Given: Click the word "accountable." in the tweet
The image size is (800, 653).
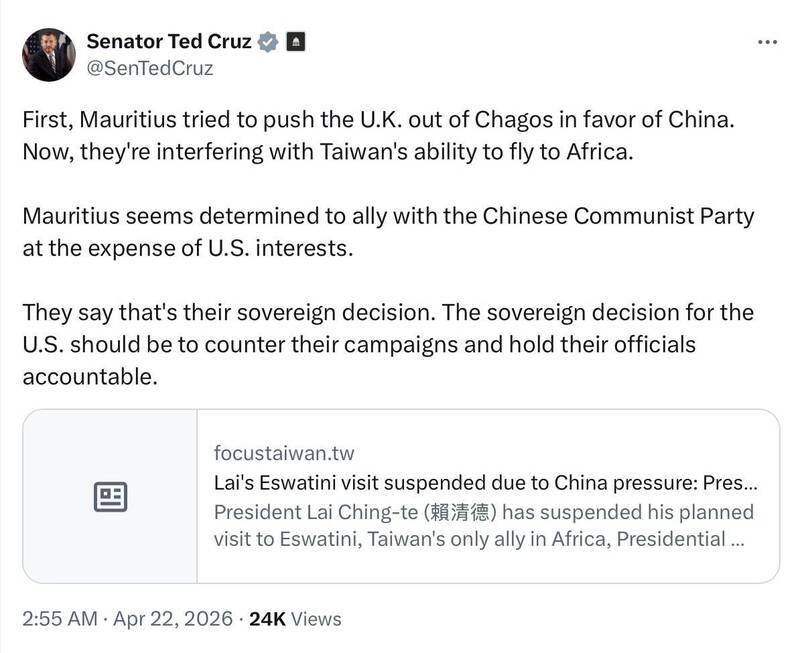Looking at the screenshot, I should pyautogui.click(x=90, y=377).
